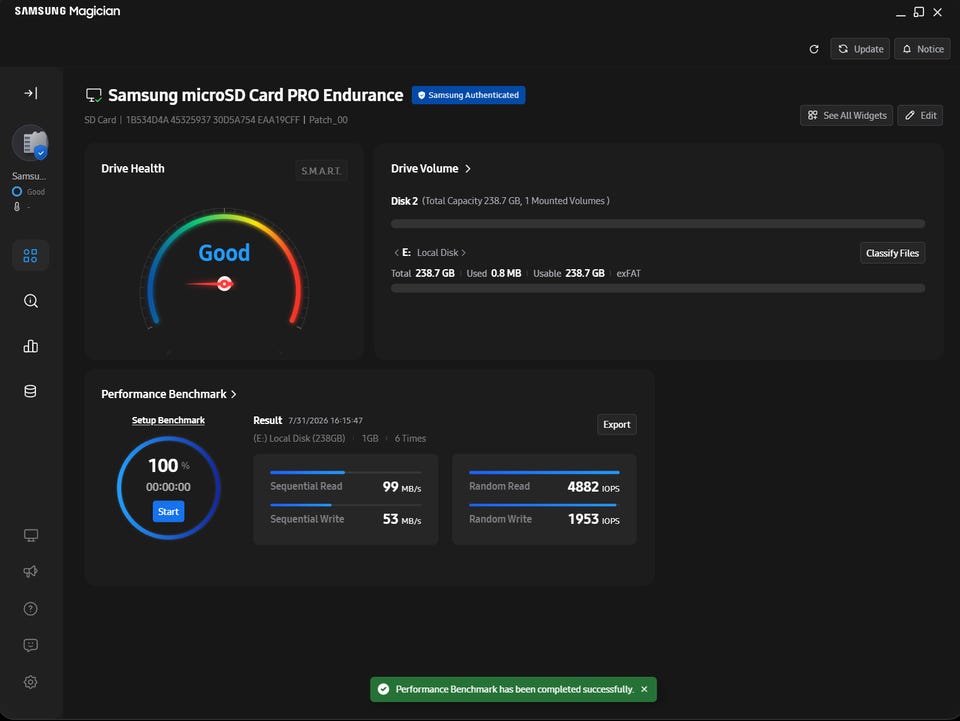Viewport: 960px width, 721px height.
Task: Click the Disk 2 capacity bar
Action: point(658,224)
